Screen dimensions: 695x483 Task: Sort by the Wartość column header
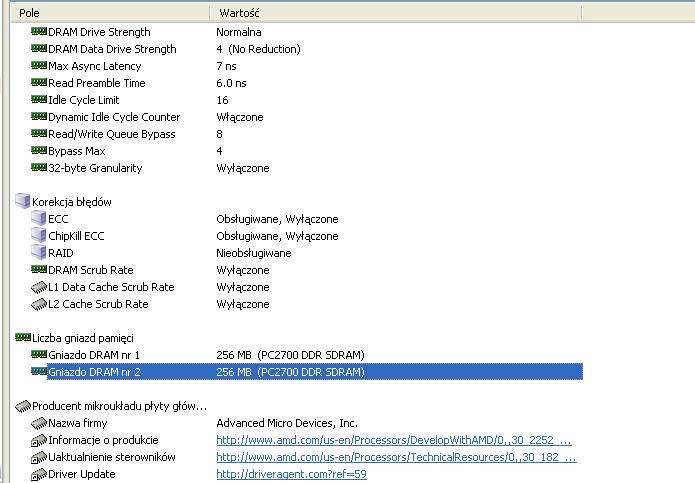(x=395, y=13)
